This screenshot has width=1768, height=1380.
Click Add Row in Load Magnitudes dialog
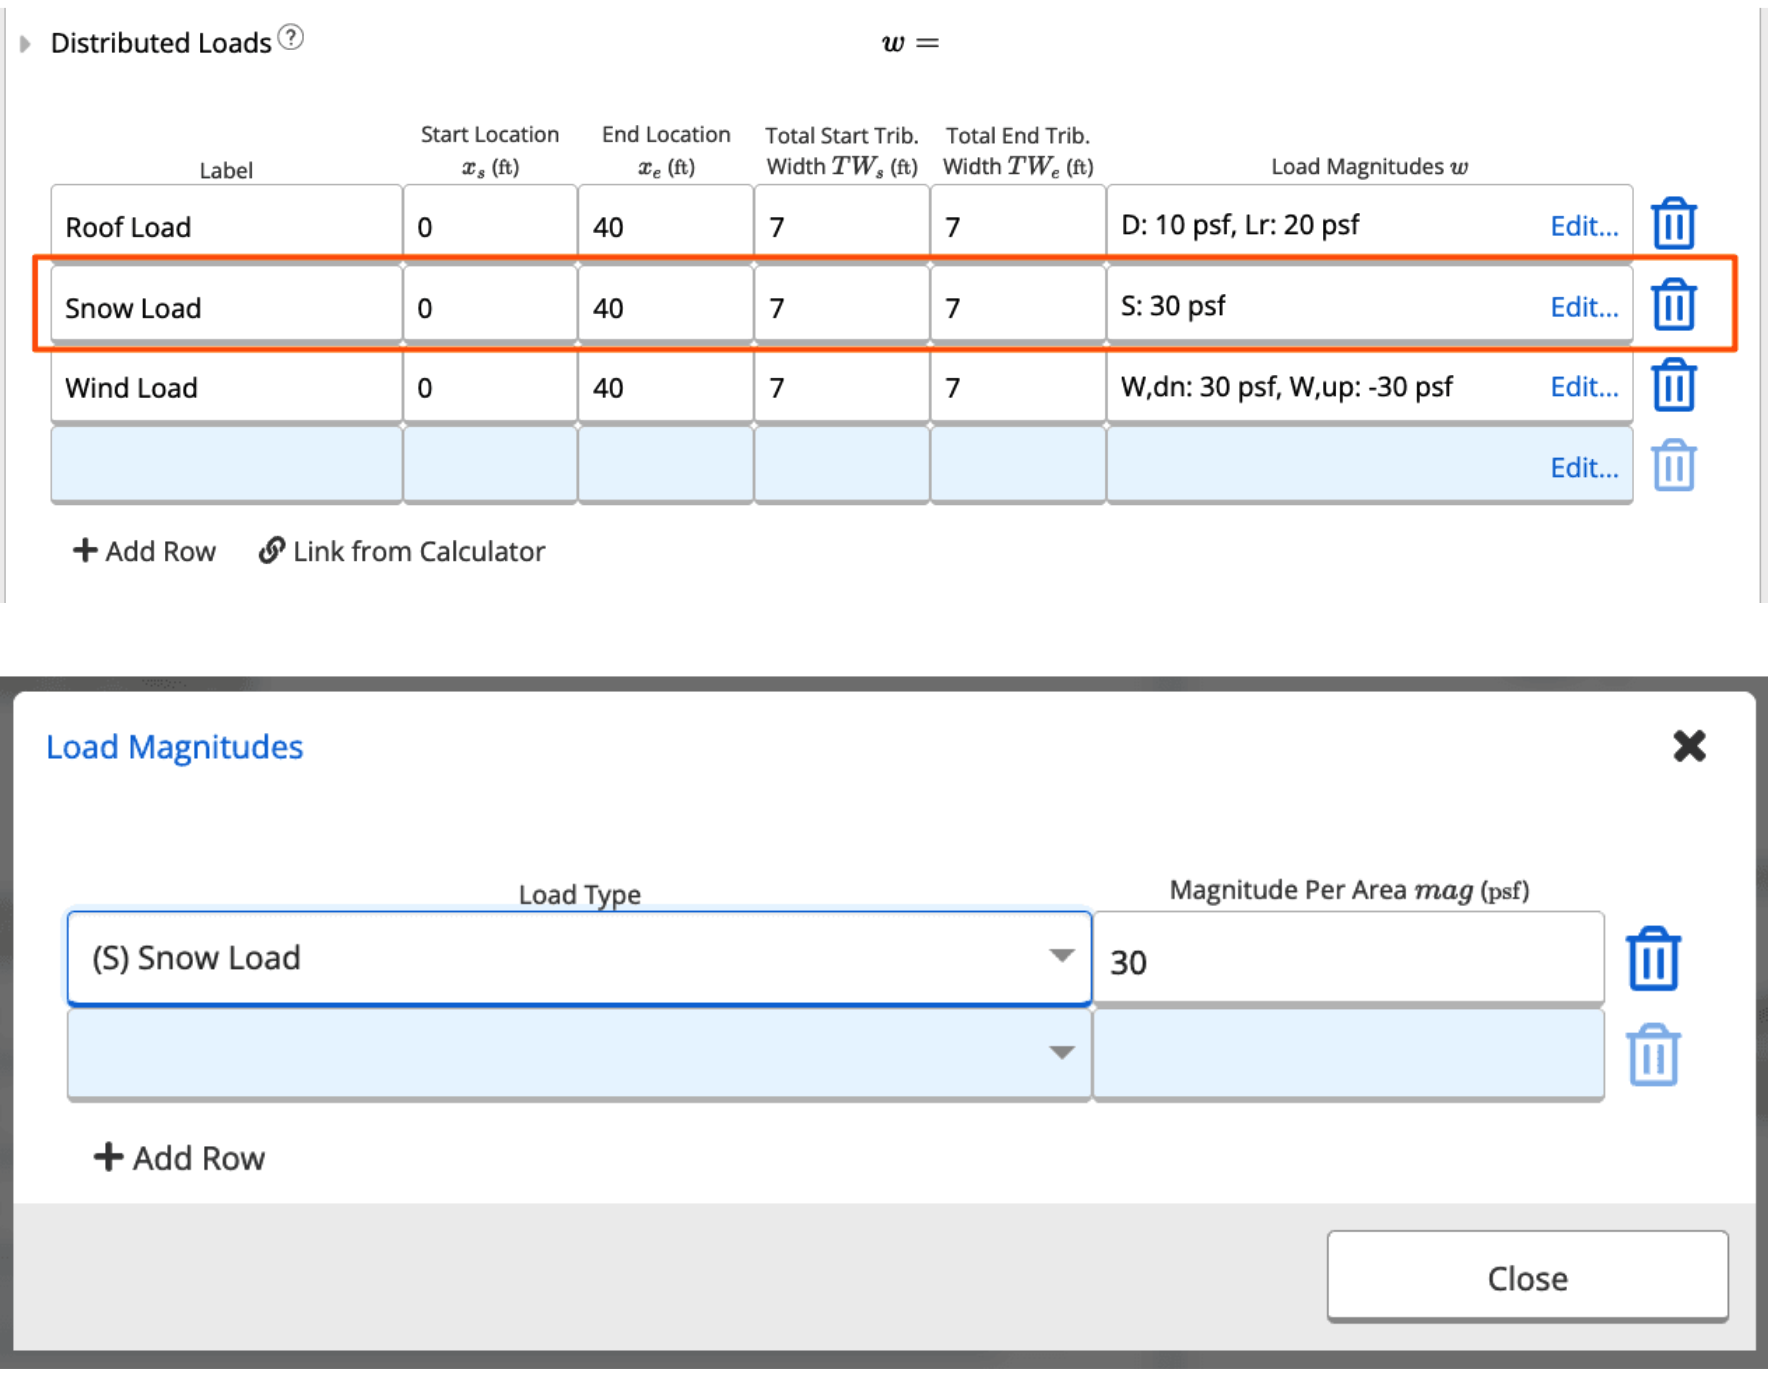coord(179,1158)
